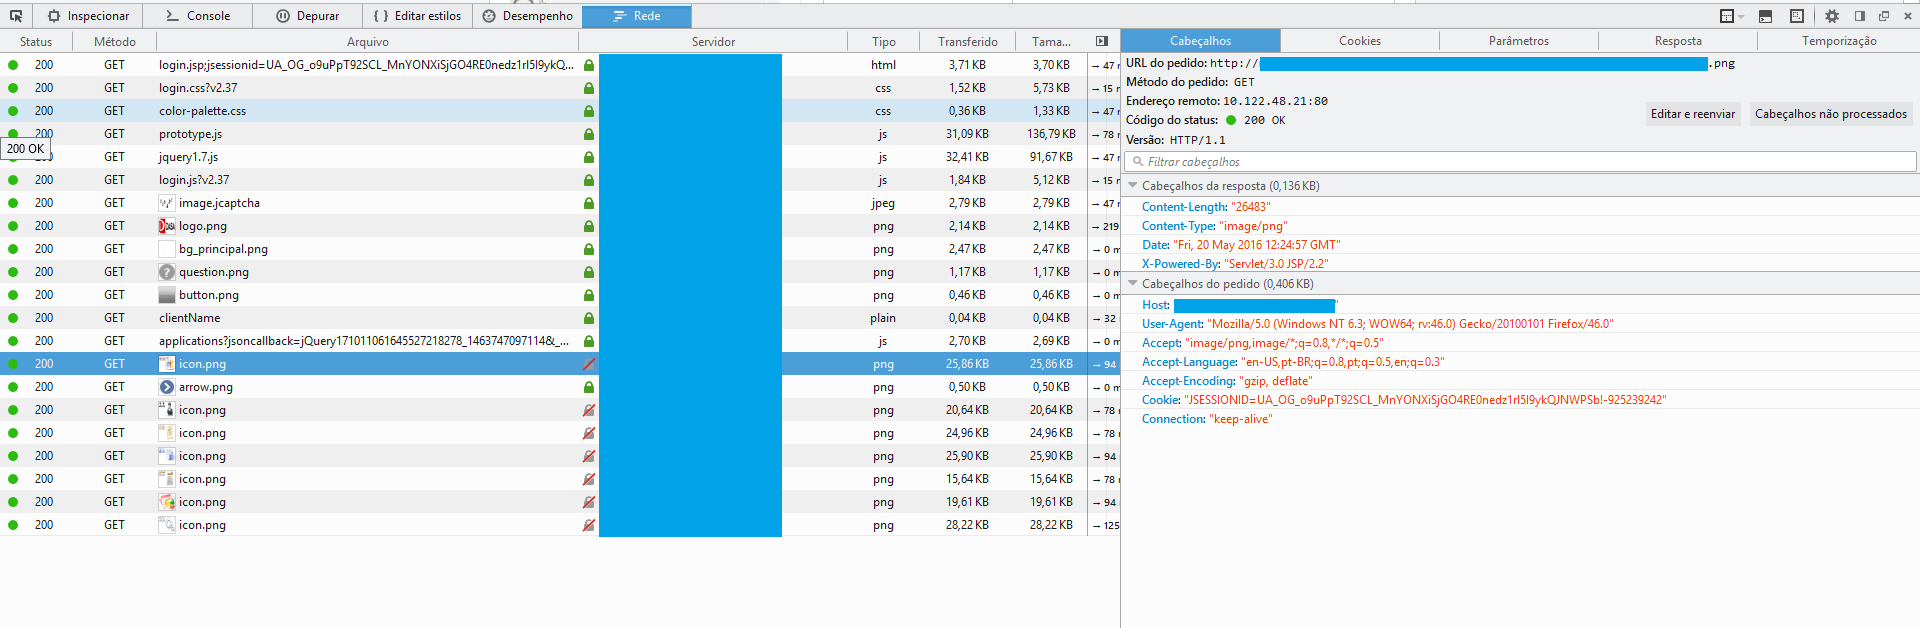The height and width of the screenshot is (628, 1920).
Task: Switch to the Console tab
Action: 198,16
